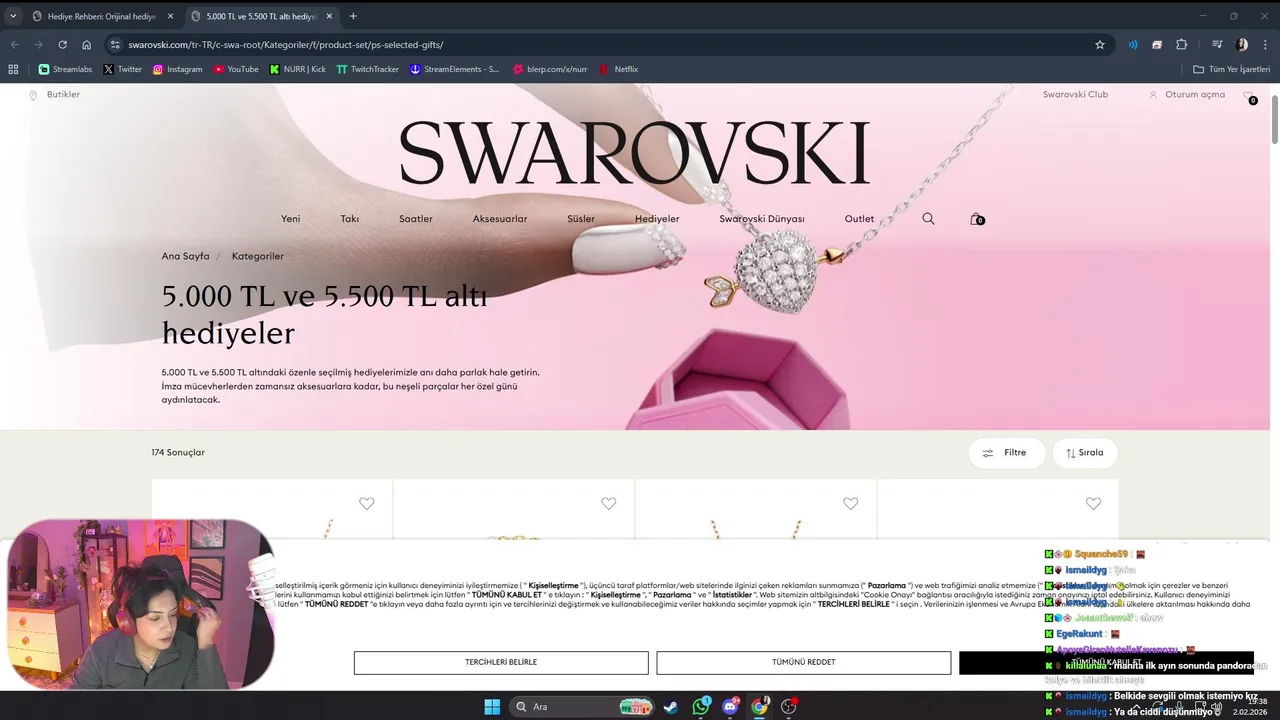Close the Hediye Rehberi tab

pyautogui.click(x=170, y=16)
